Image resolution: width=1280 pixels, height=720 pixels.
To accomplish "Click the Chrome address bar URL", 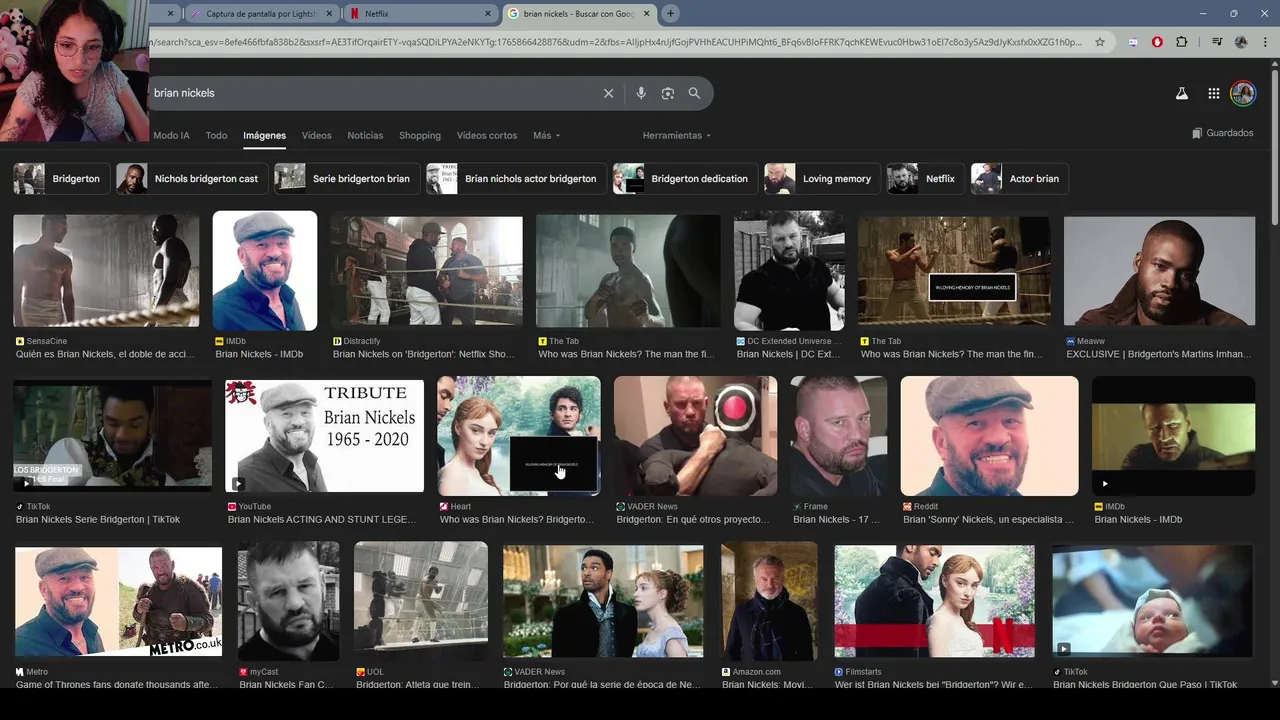I will (x=615, y=42).
